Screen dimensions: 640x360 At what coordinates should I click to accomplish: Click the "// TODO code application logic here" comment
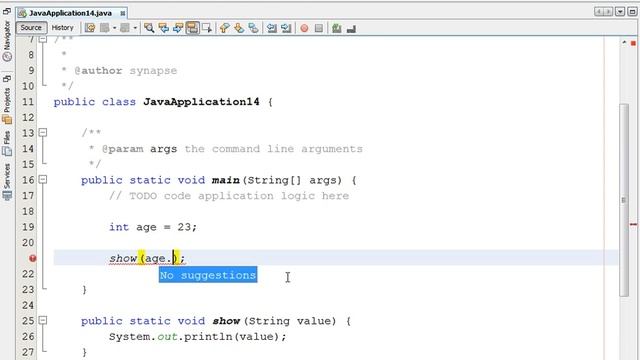pyautogui.click(x=229, y=196)
